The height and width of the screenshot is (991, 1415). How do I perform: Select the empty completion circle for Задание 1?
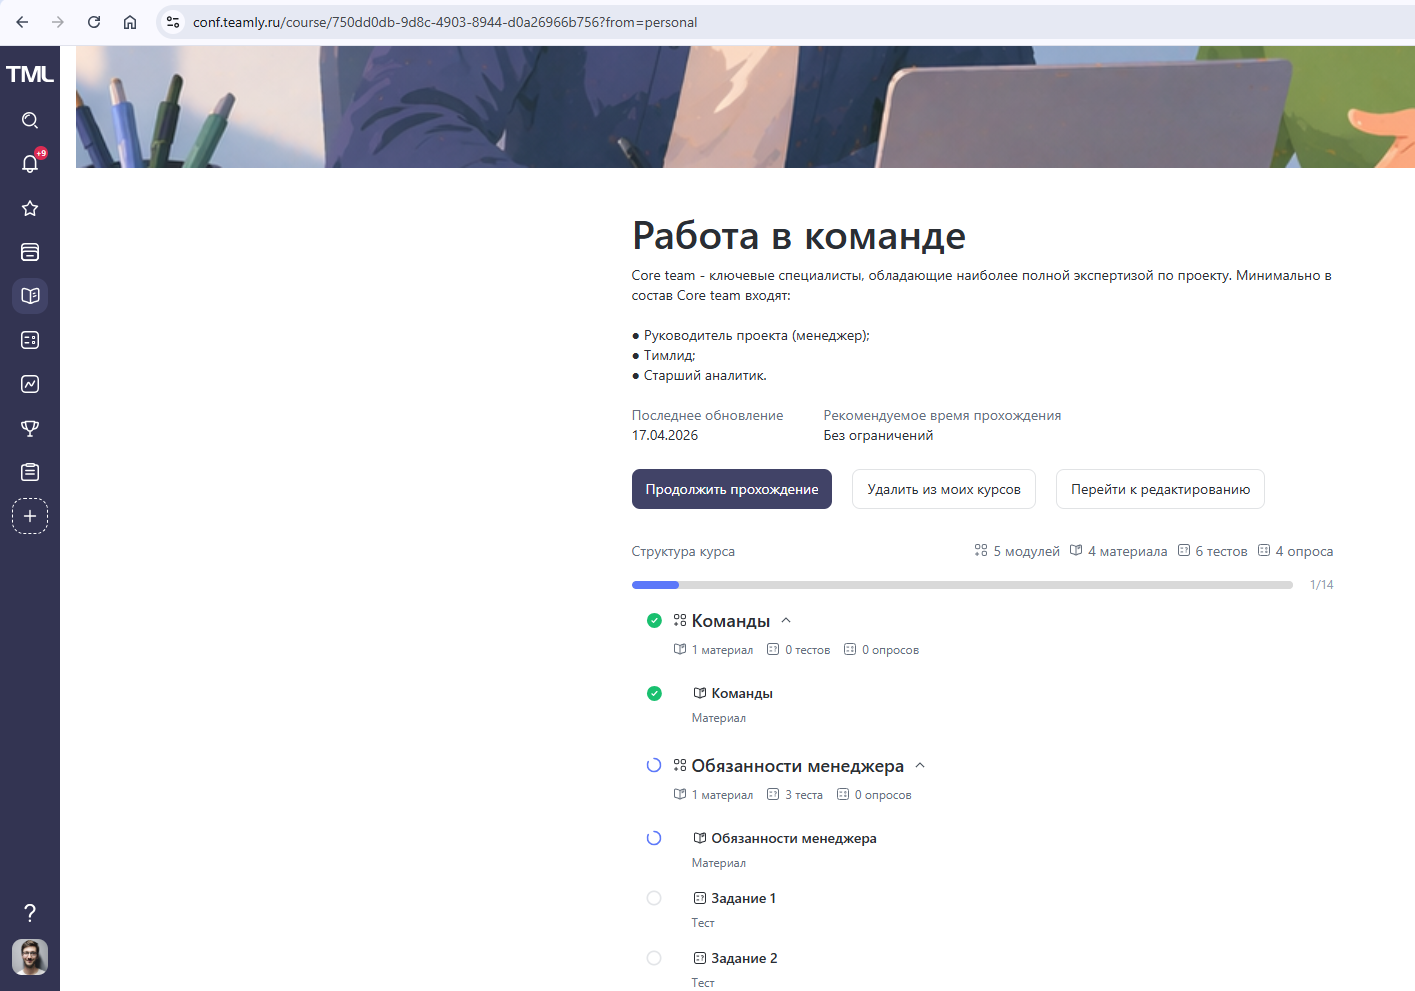pyautogui.click(x=654, y=897)
